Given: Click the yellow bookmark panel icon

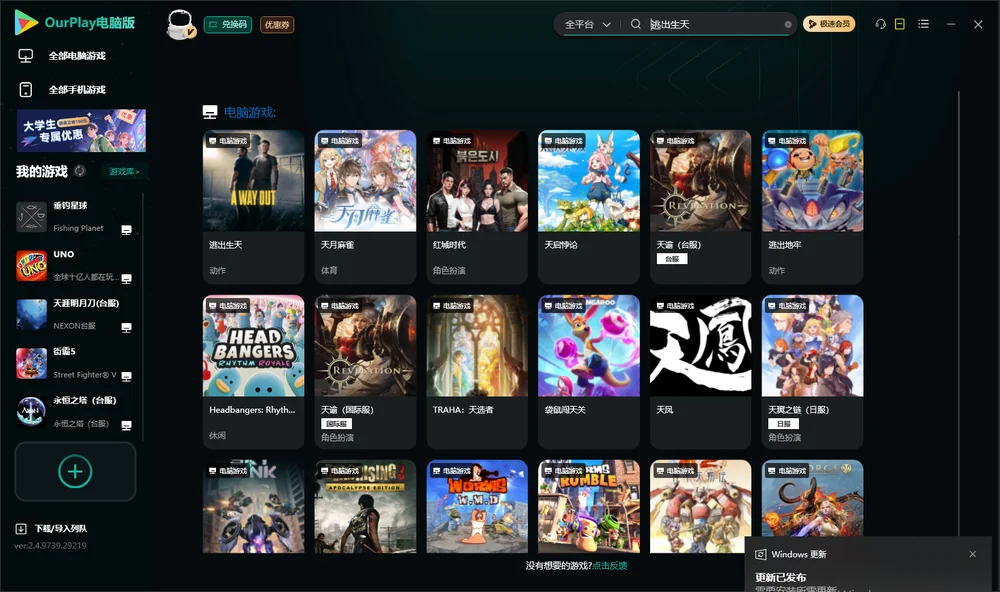Looking at the screenshot, I should point(900,24).
